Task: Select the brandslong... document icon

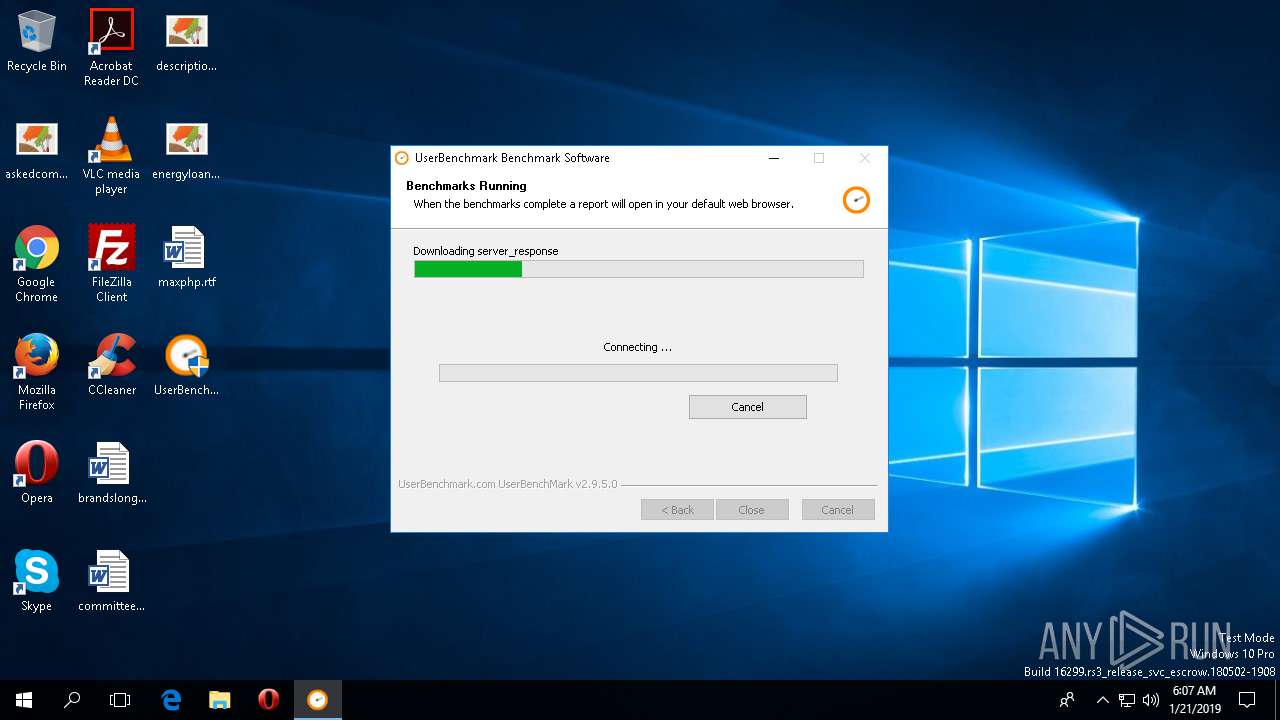Action: pyautogui.click(x=111, y=474)
